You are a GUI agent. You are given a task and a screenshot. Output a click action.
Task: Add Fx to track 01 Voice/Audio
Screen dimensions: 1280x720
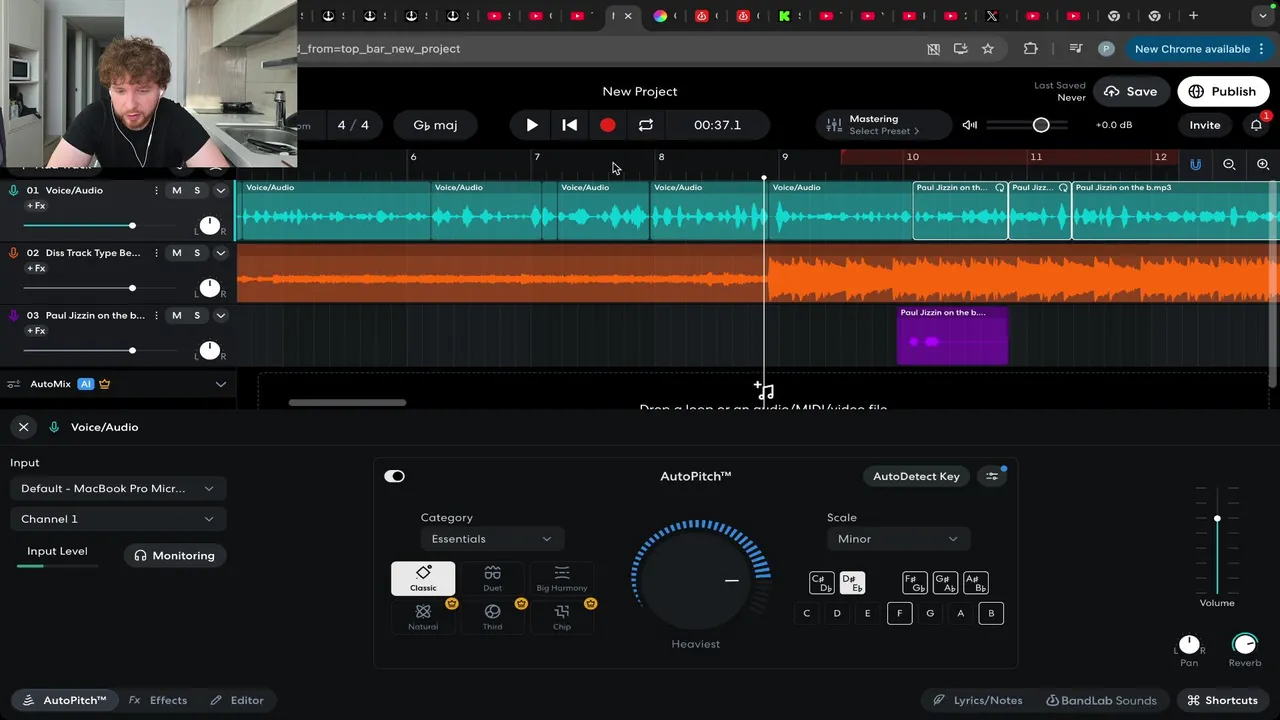[x=36, y=206]
